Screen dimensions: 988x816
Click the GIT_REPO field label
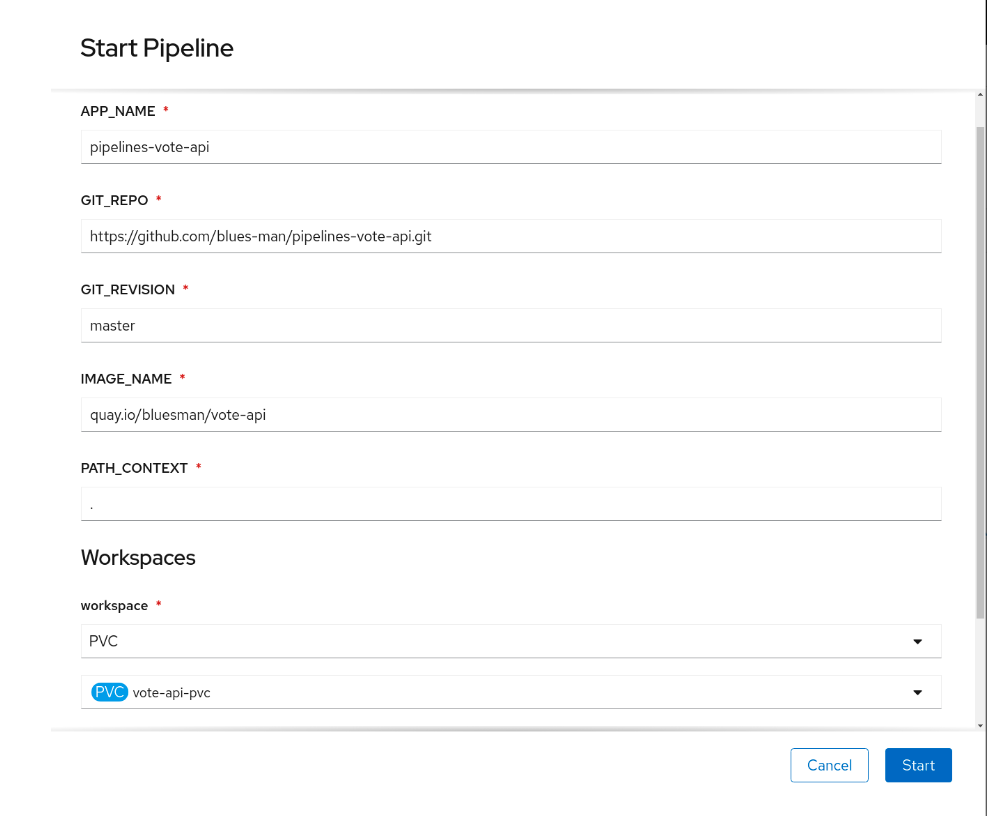pos(114,200)
